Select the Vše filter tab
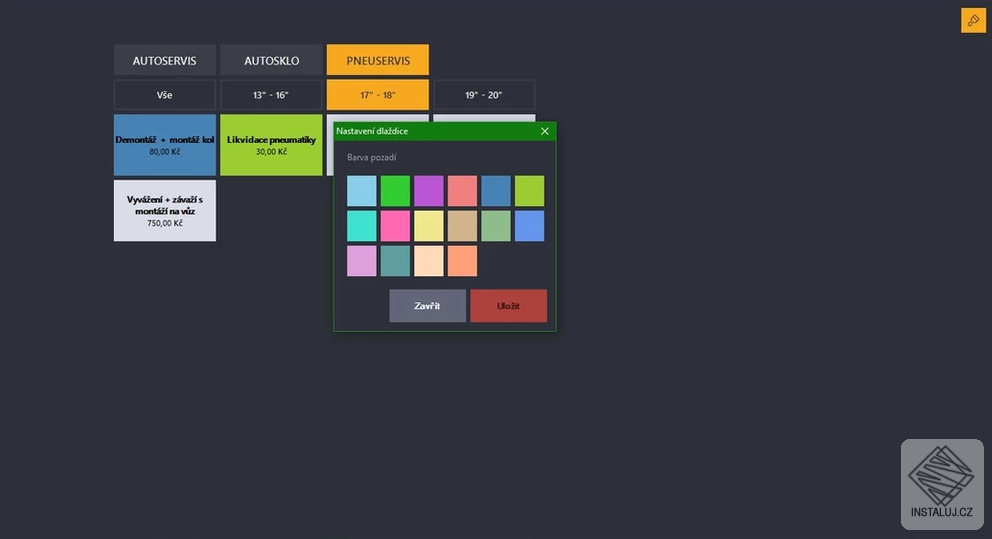Image resolution: width=992 pixels, height=539 pixels. click(164, 95)
